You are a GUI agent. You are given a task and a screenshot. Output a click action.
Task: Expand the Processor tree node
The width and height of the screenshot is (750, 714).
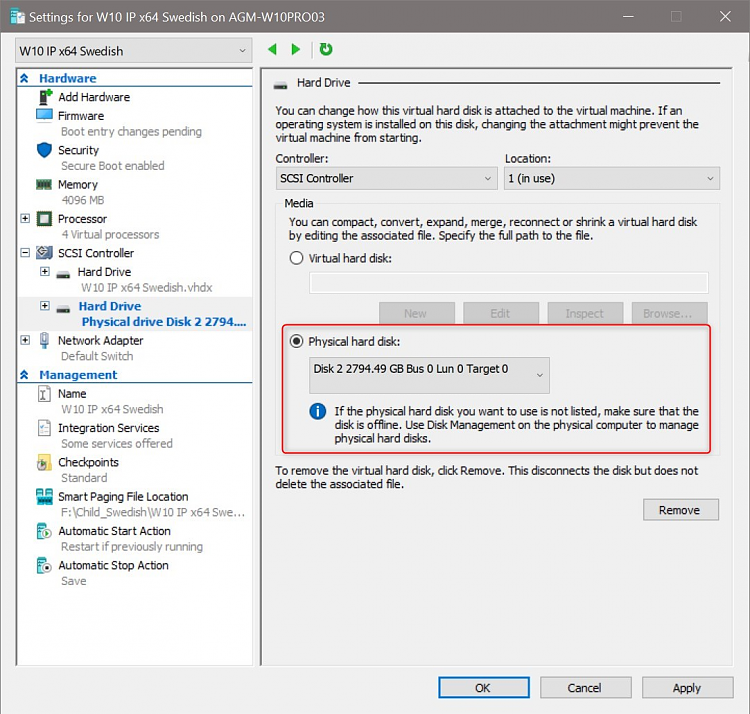click(25, 219)
